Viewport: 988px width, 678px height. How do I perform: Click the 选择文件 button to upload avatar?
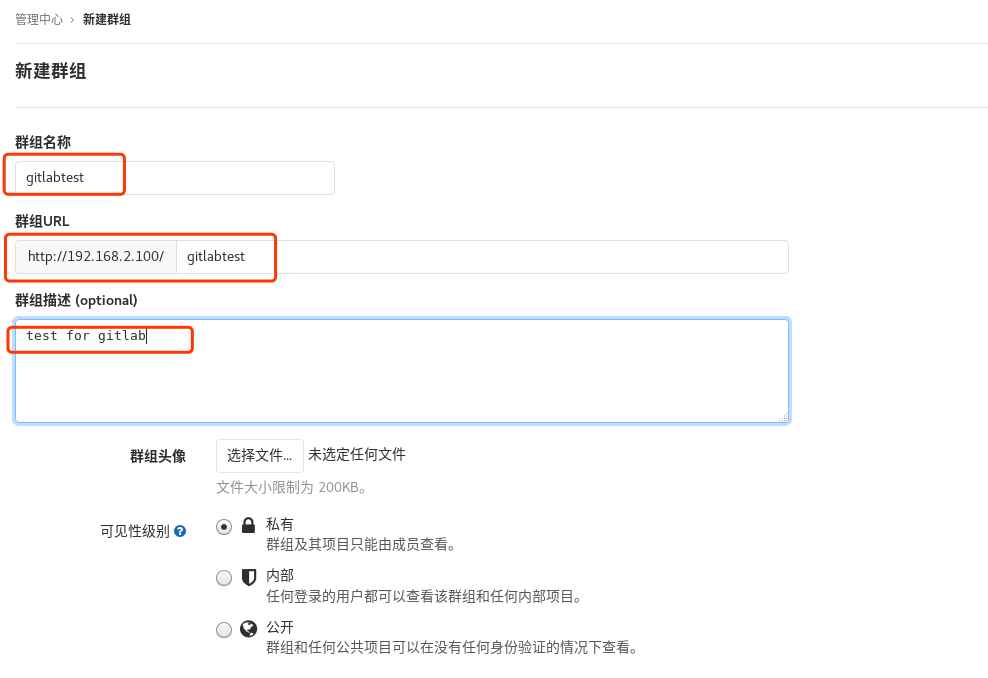point(259,455)
